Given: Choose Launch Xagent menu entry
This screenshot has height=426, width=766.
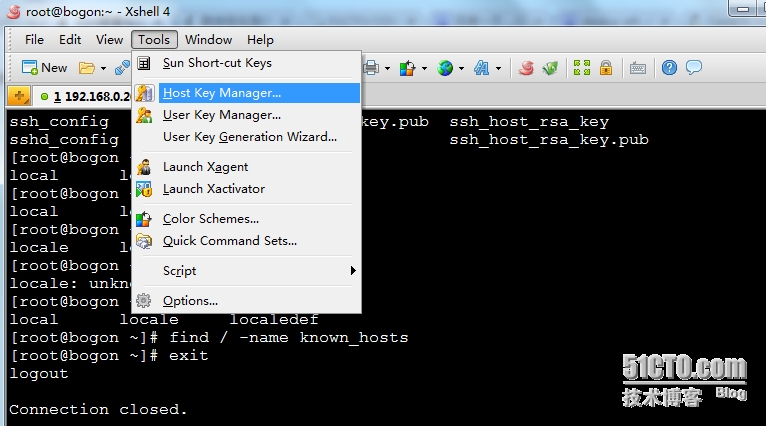Looking at the screenshot, I should pyautogui.click(x=247, y=167).
